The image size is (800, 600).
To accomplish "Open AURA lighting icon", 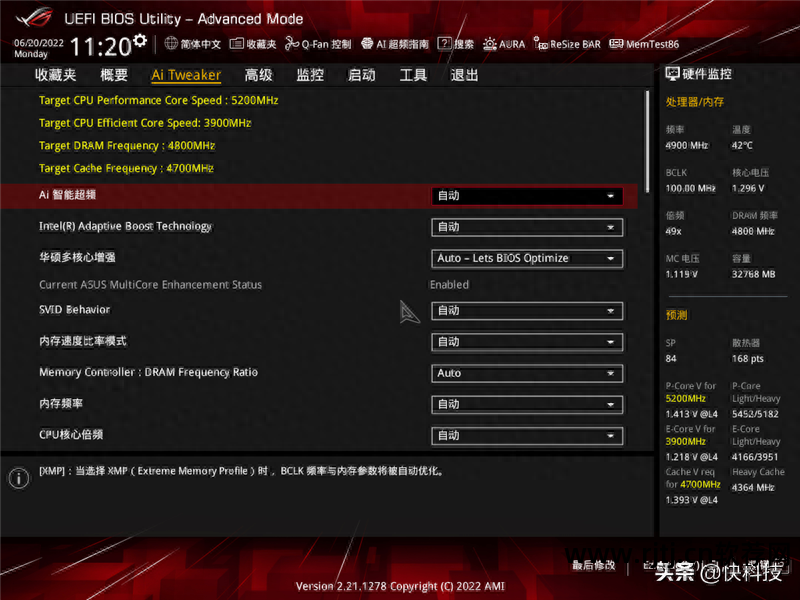I will (490, 44).
